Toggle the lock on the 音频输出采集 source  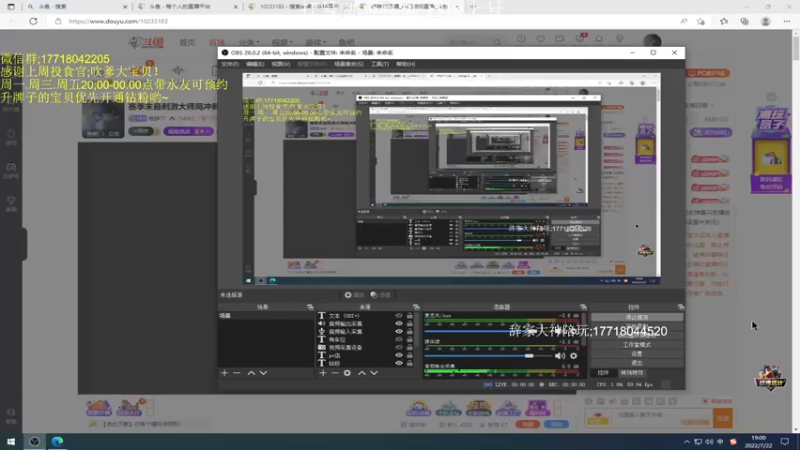pos(410,323)
